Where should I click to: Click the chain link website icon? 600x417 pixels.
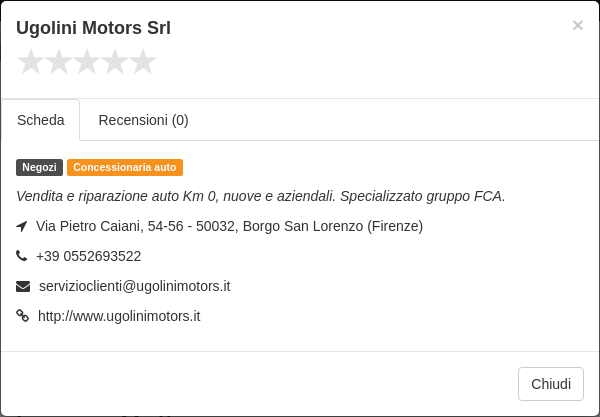(23, 316)
